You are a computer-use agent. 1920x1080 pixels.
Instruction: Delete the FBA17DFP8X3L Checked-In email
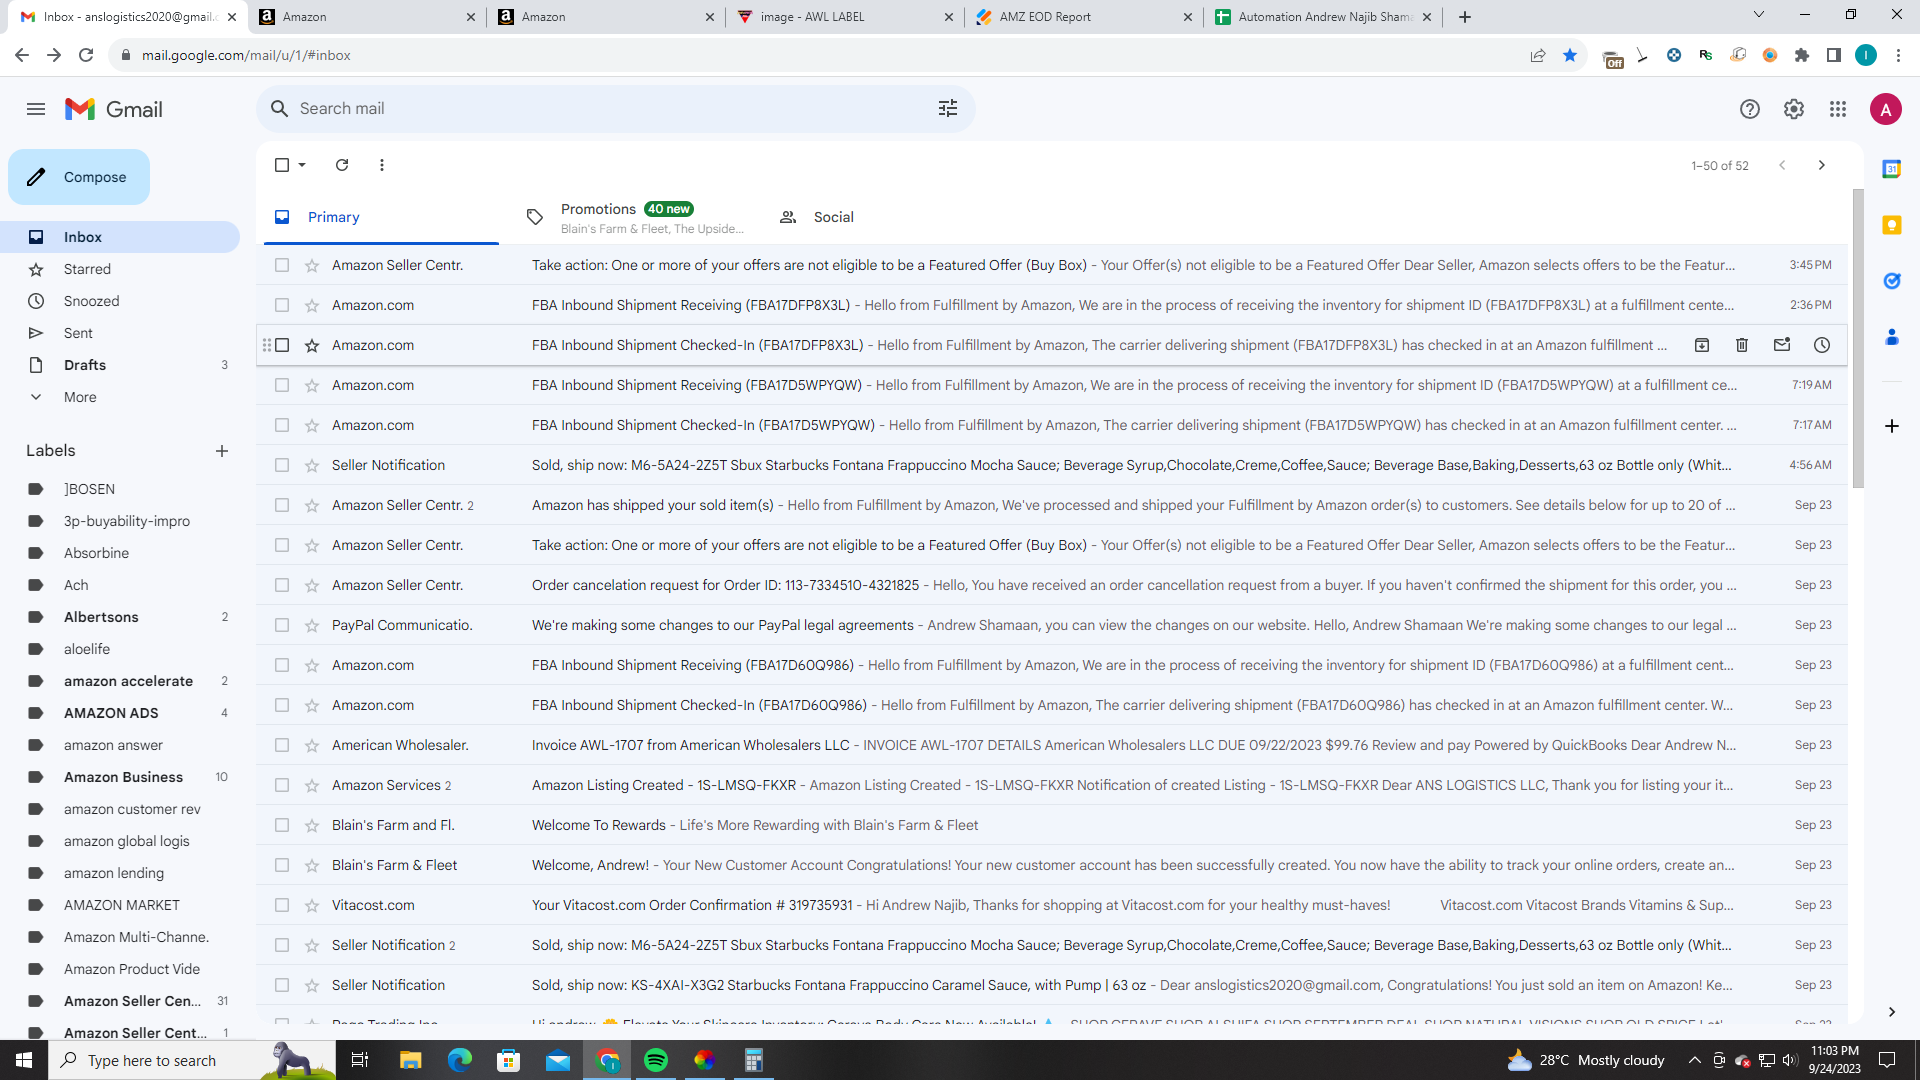click(1742, 345)
